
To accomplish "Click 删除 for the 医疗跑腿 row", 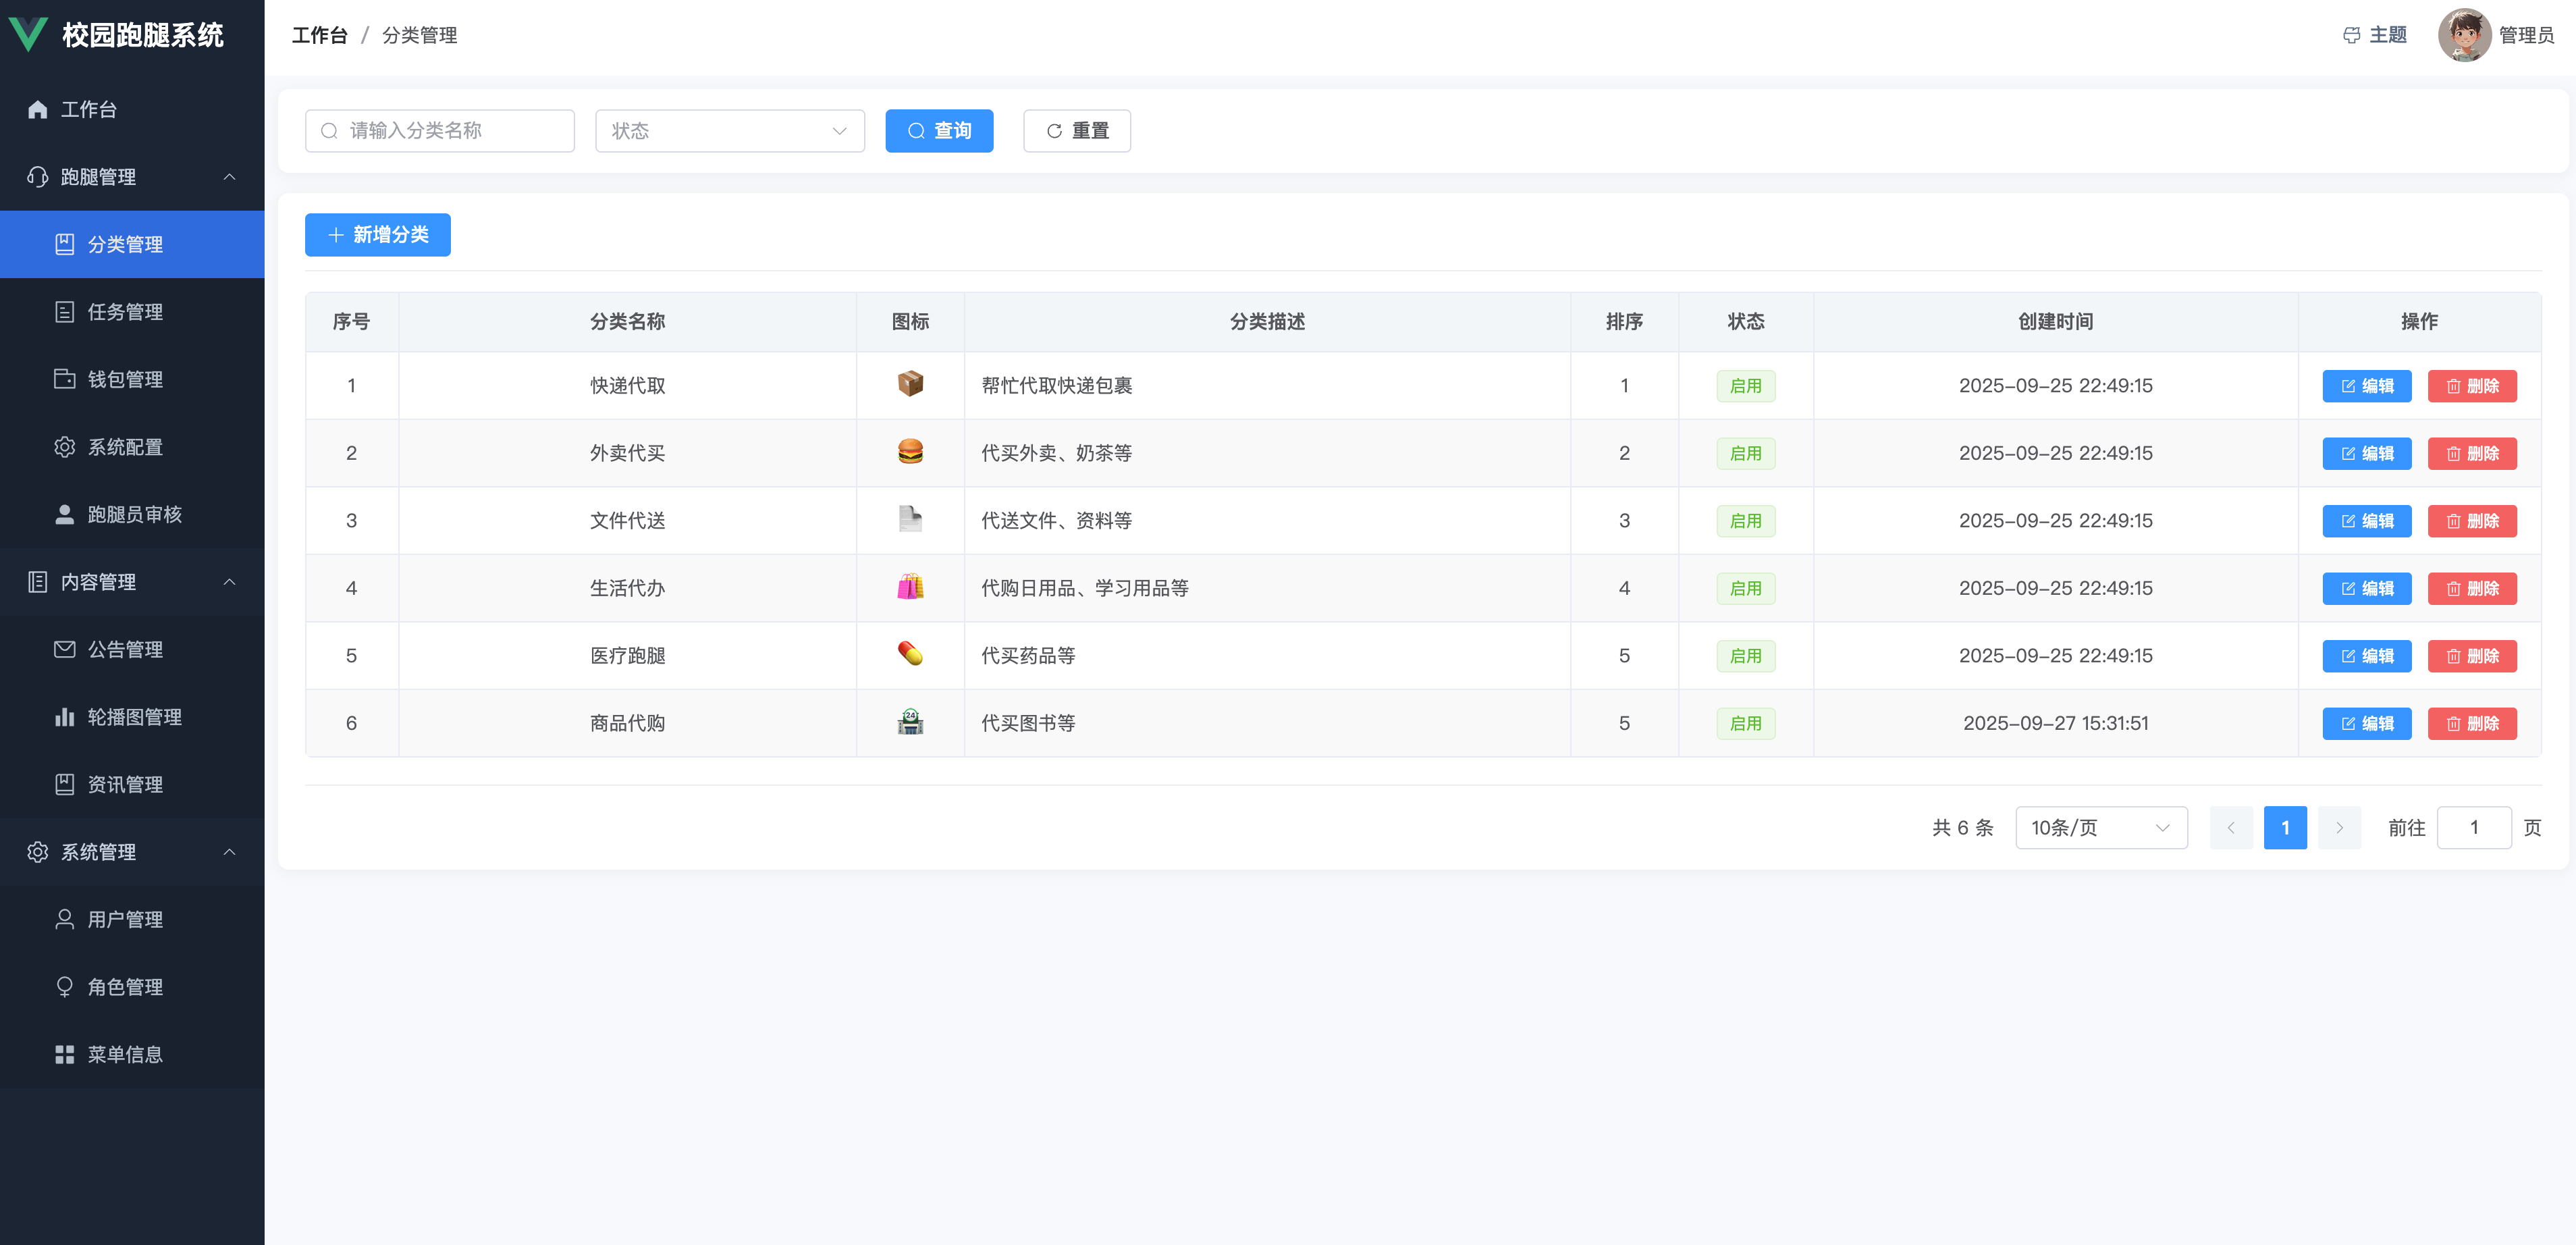I will tap(2471, 656).
